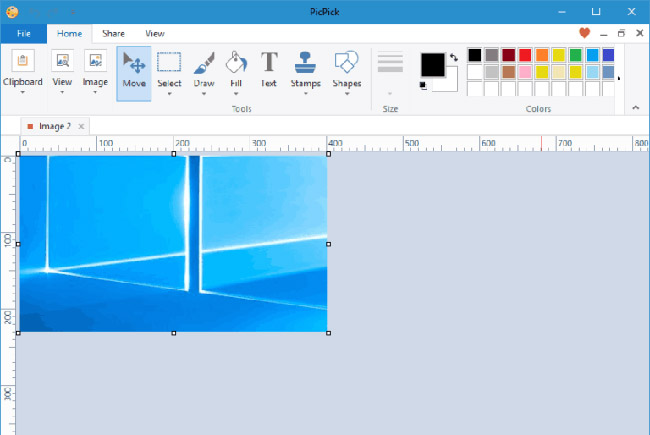Restore down the document window in ribbon bar
This screenshot has width=650, height=435.
point(621,33)
